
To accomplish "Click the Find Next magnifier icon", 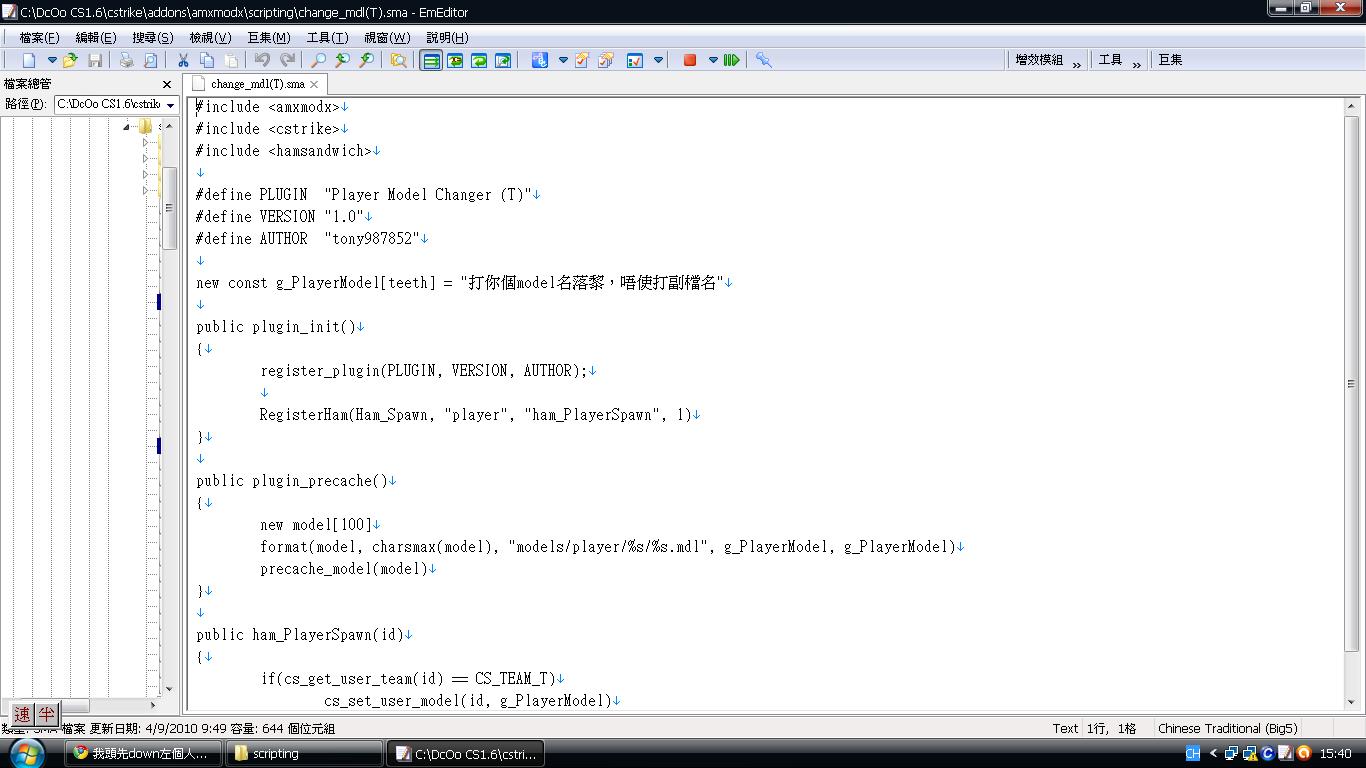I will (367, 60).
